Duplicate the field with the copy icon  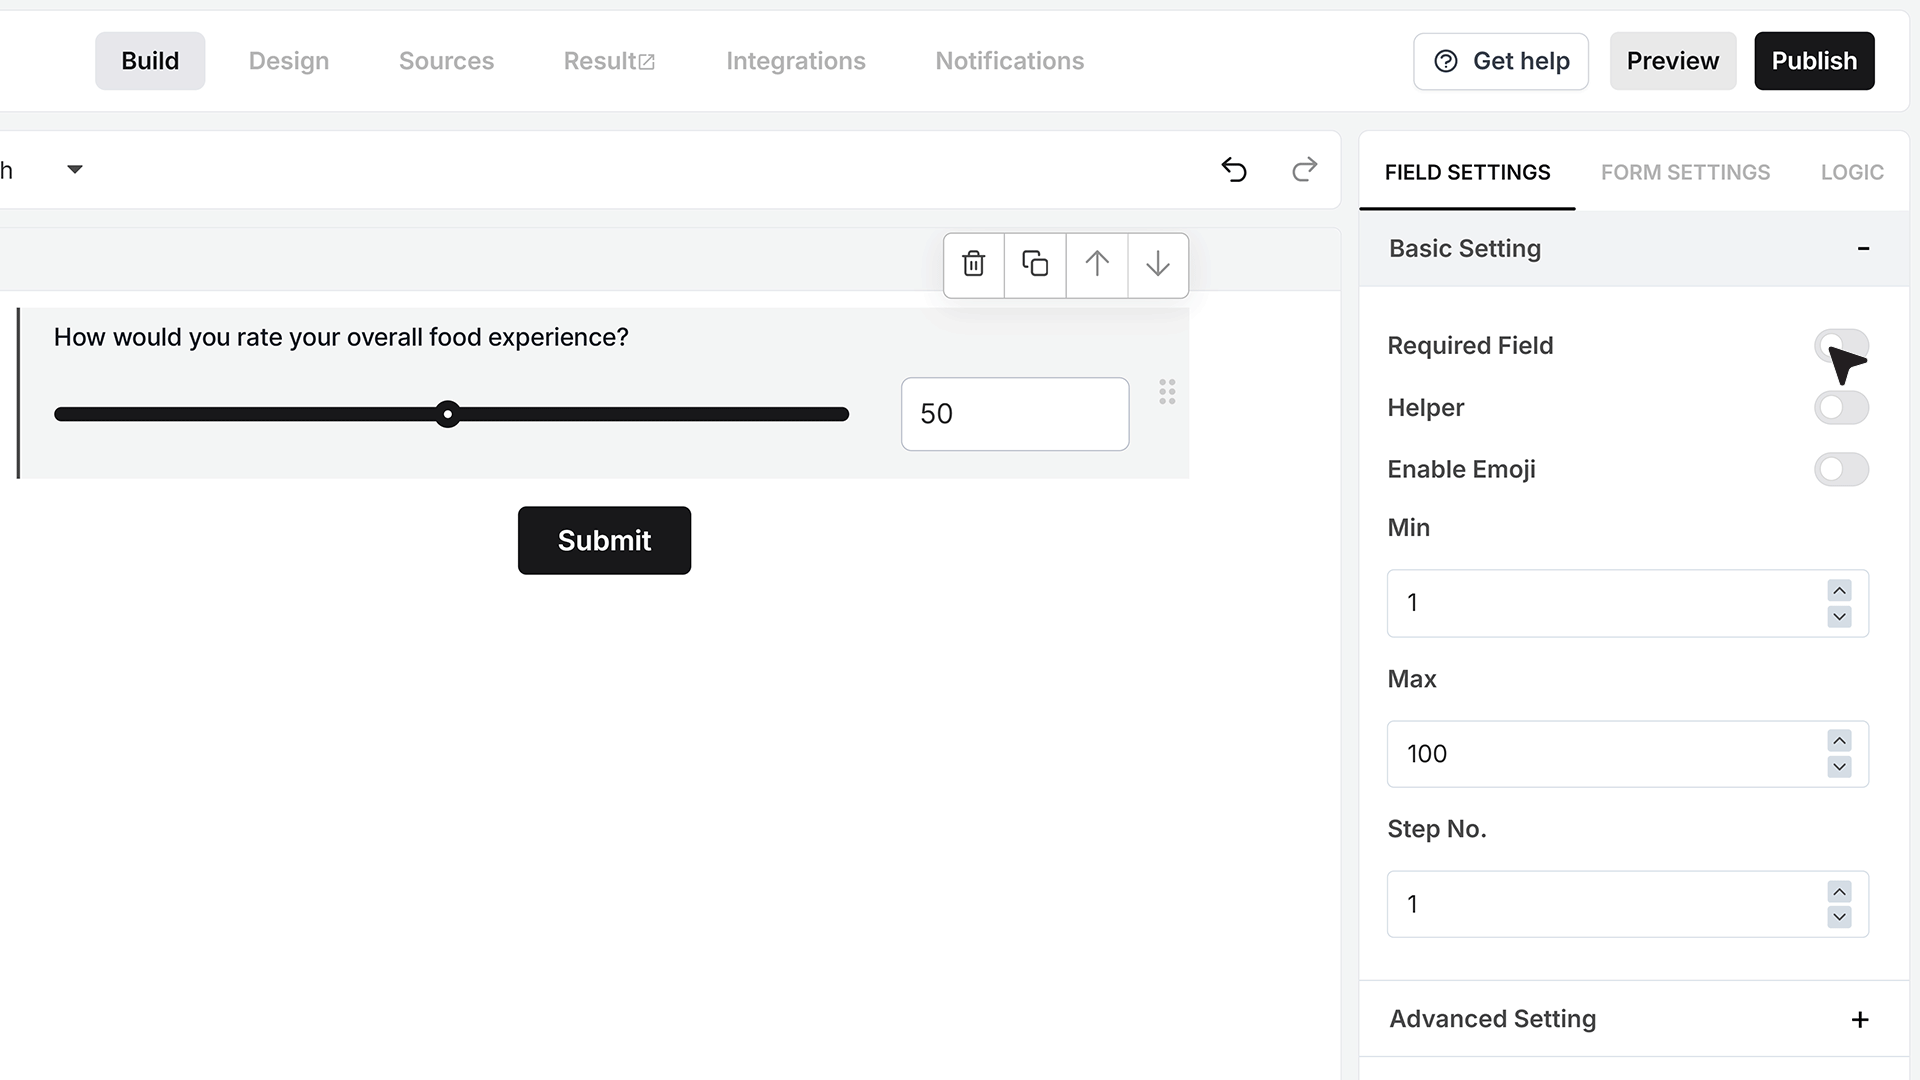(1035, 264)
